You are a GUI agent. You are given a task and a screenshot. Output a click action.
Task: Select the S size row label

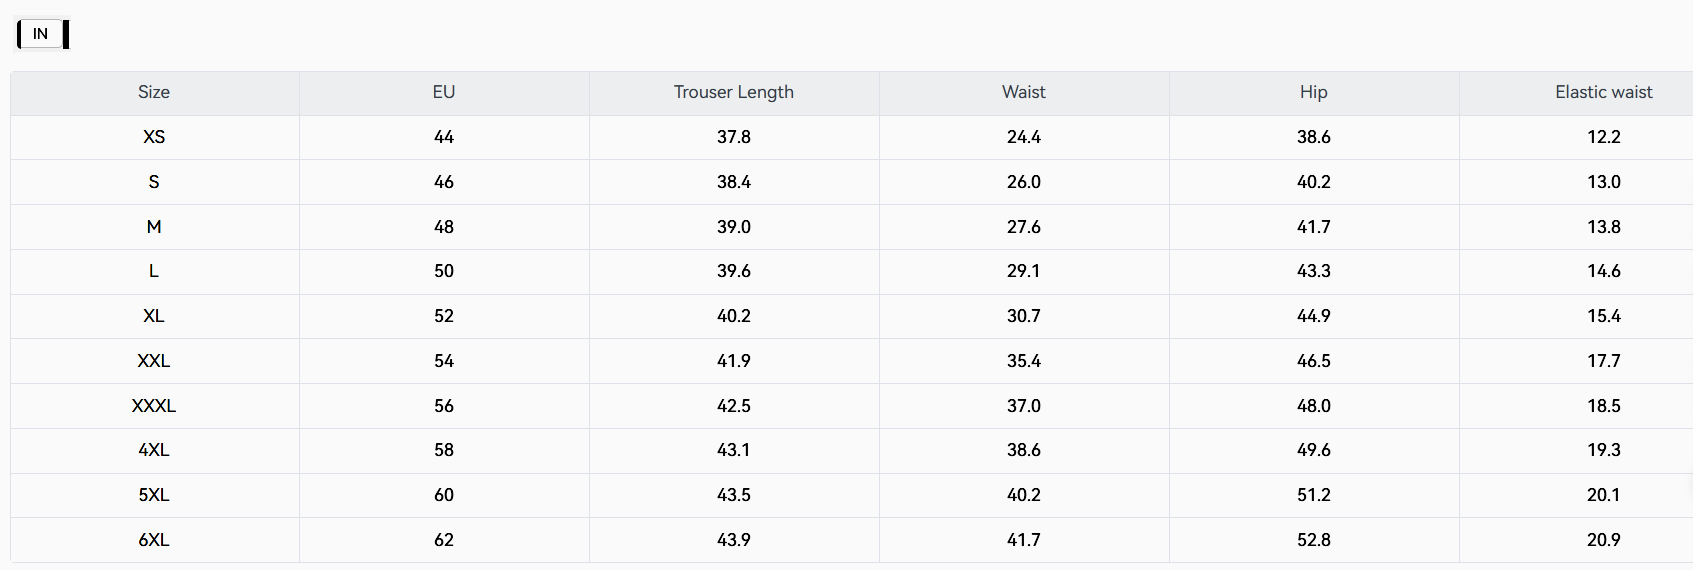[154, 182]
